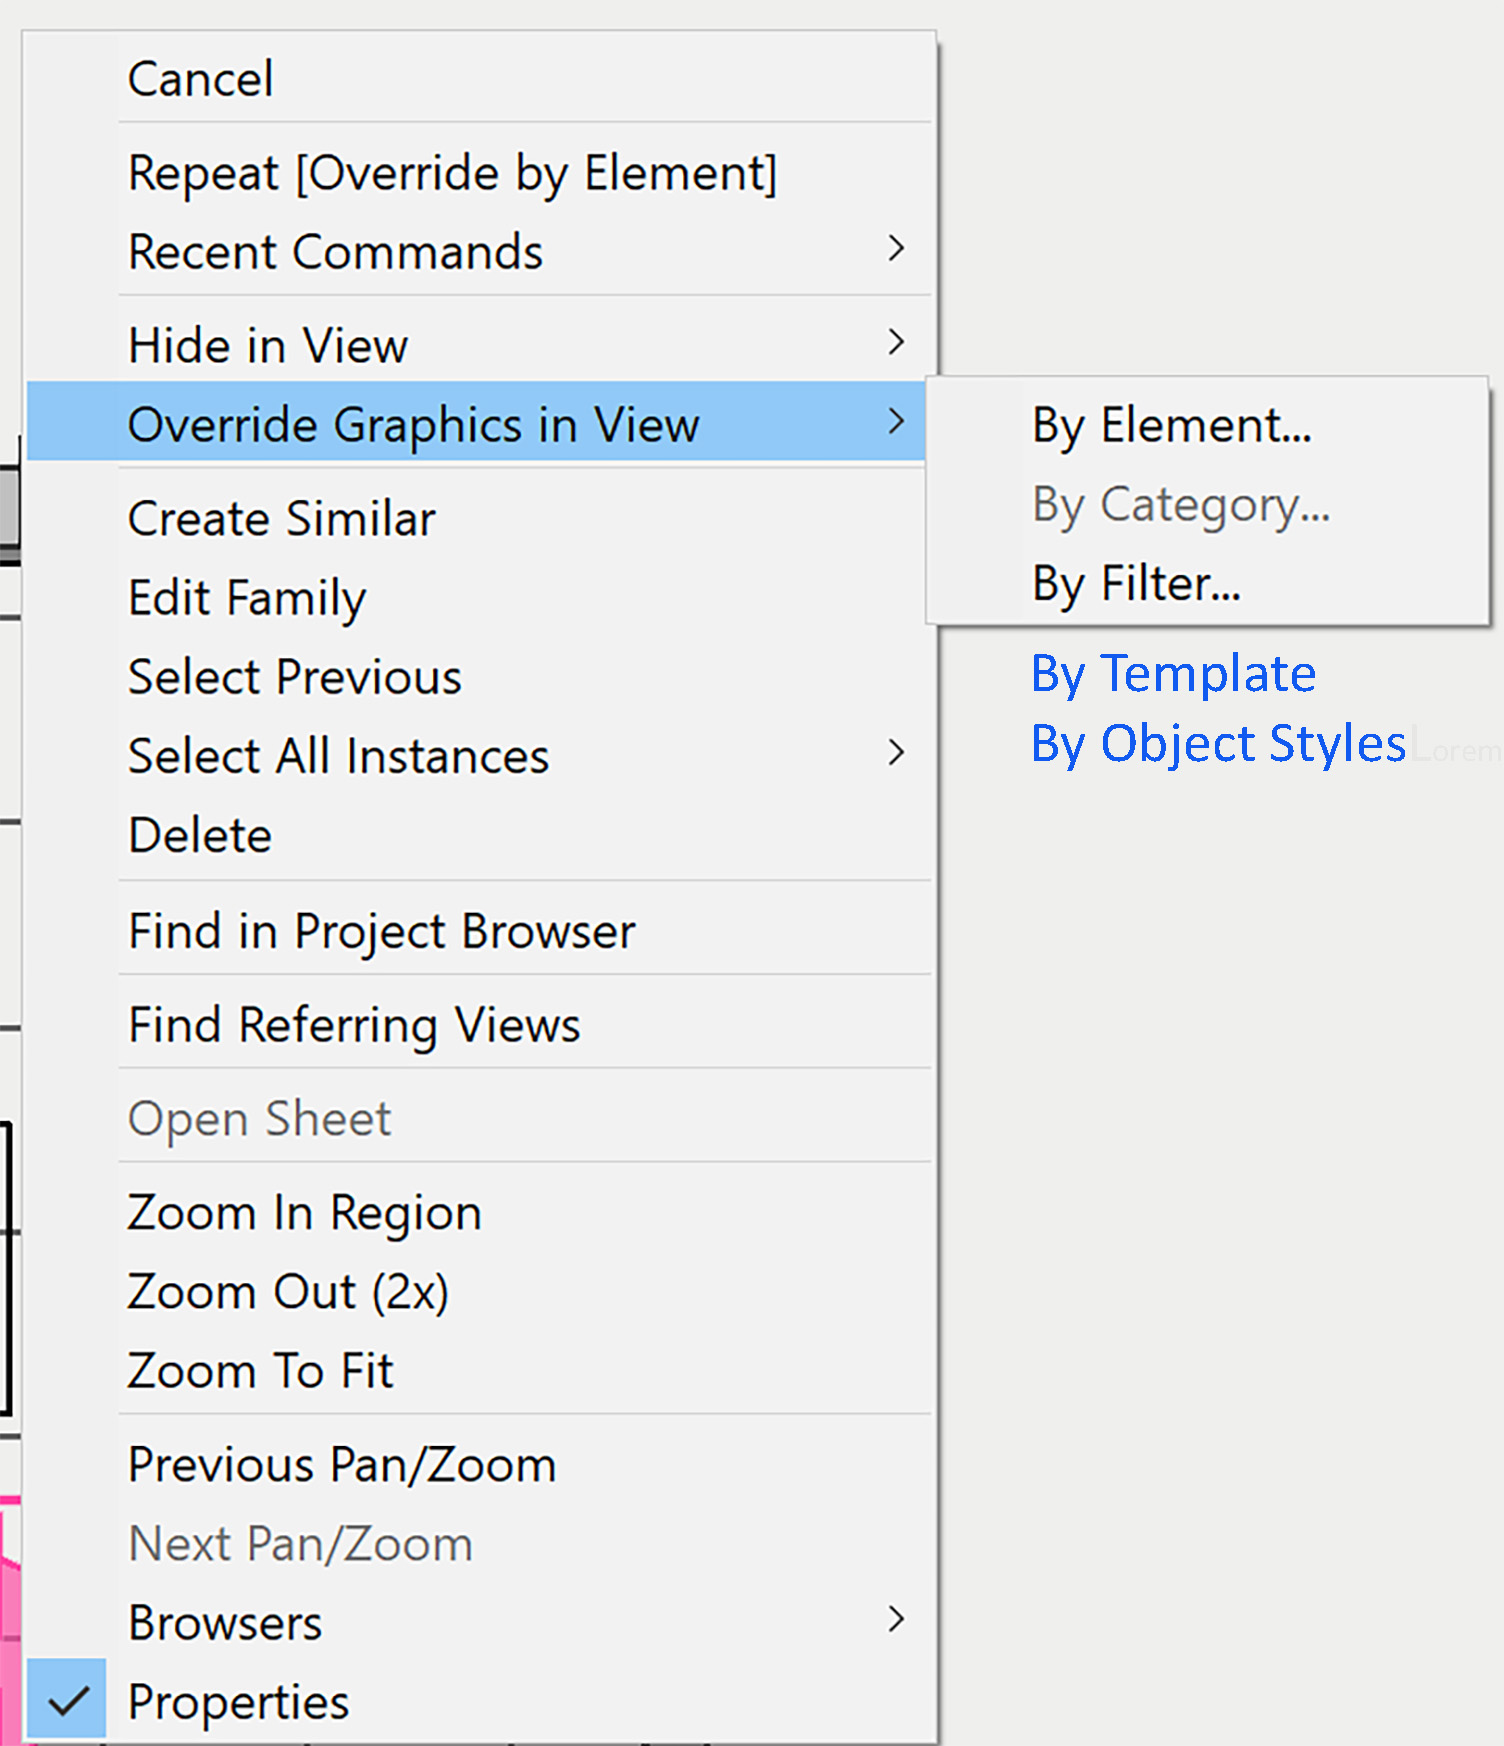The height and width of the screenshot is (1746, 1504).
Task: Select Edit Family
Action: coord(246,598)
